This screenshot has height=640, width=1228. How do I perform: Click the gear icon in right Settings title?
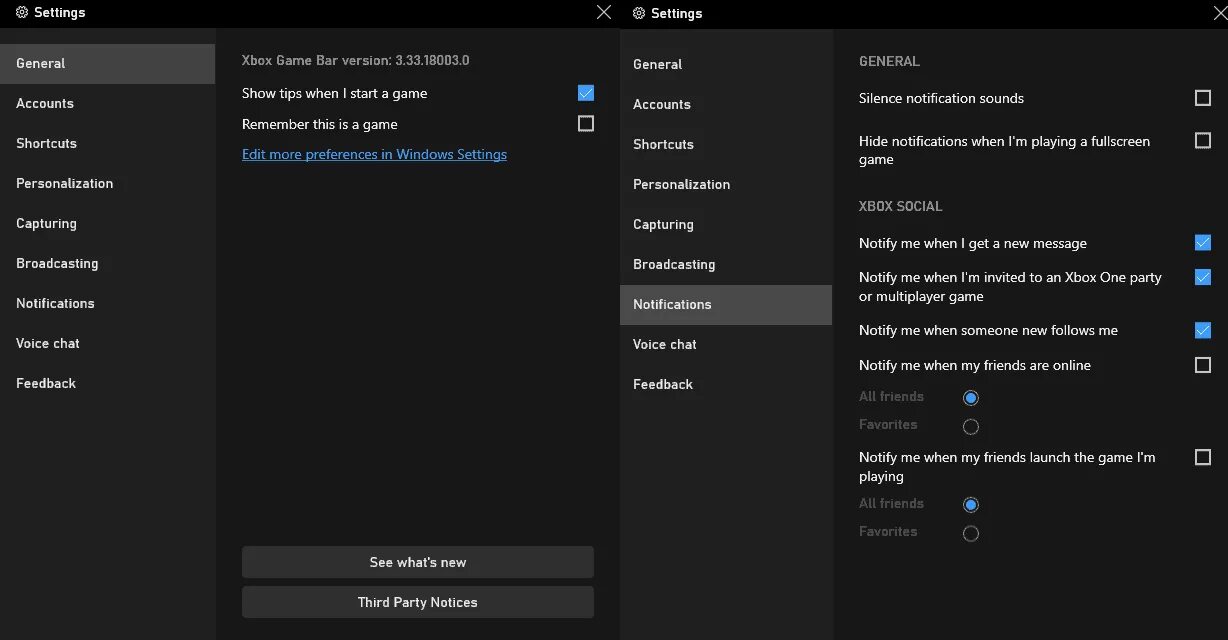639,13
